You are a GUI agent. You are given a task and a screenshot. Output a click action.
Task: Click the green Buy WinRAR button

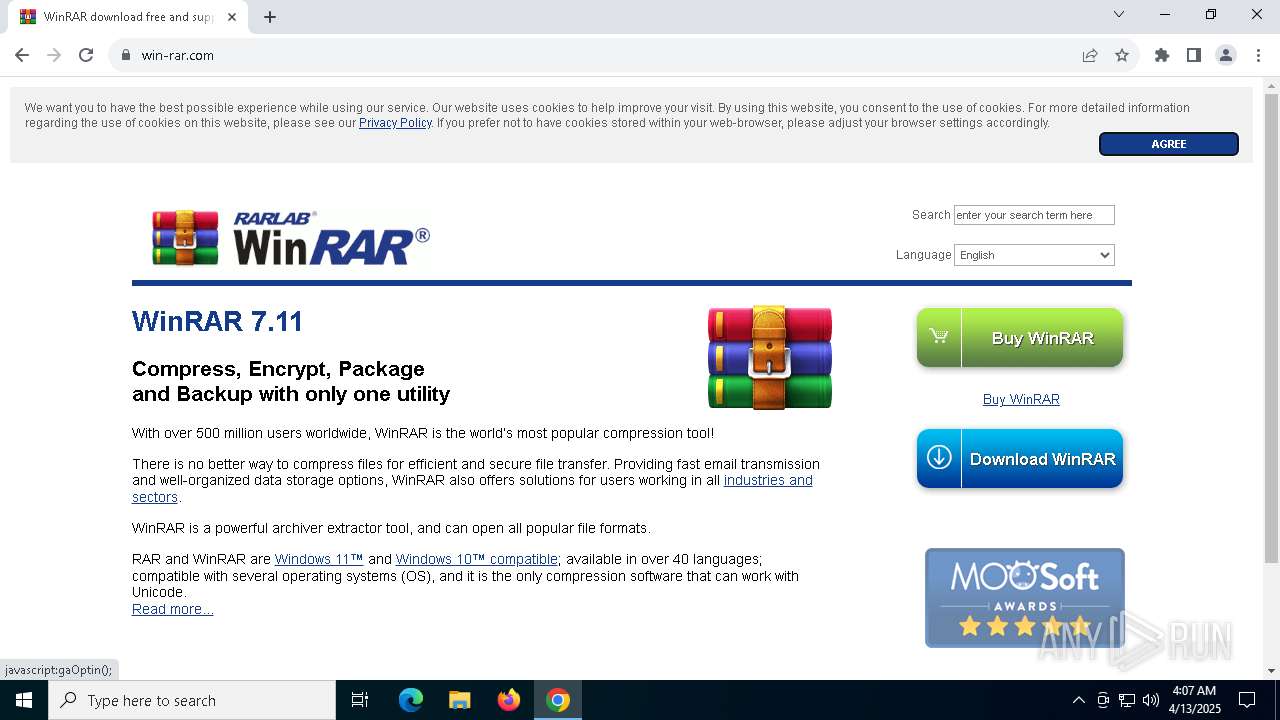click(1020, 337)
